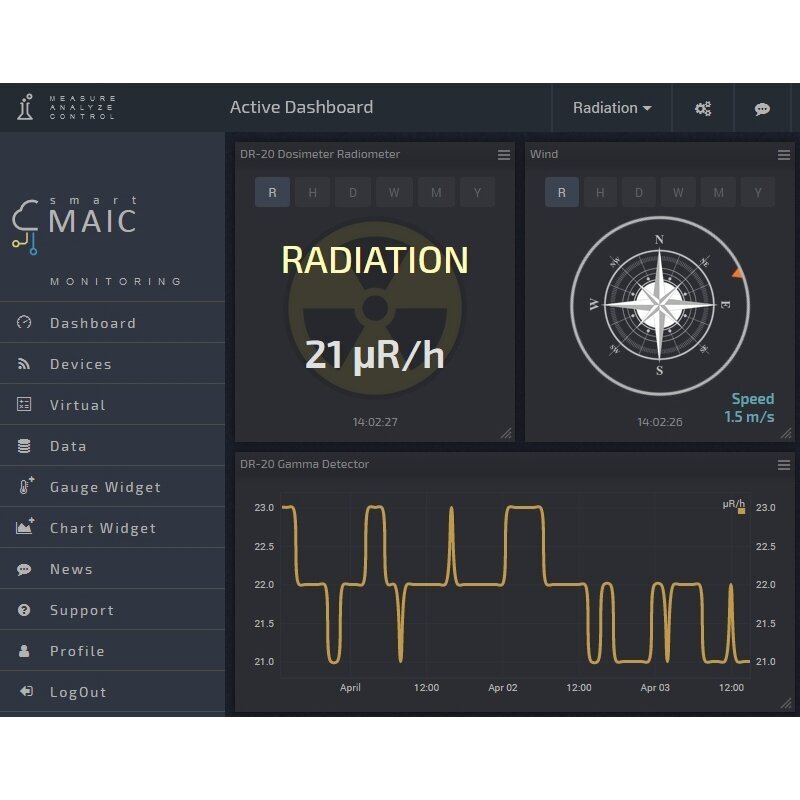Click the News speech bubble icon
This screenshot has height=800, width=800.
pos(24,569)
